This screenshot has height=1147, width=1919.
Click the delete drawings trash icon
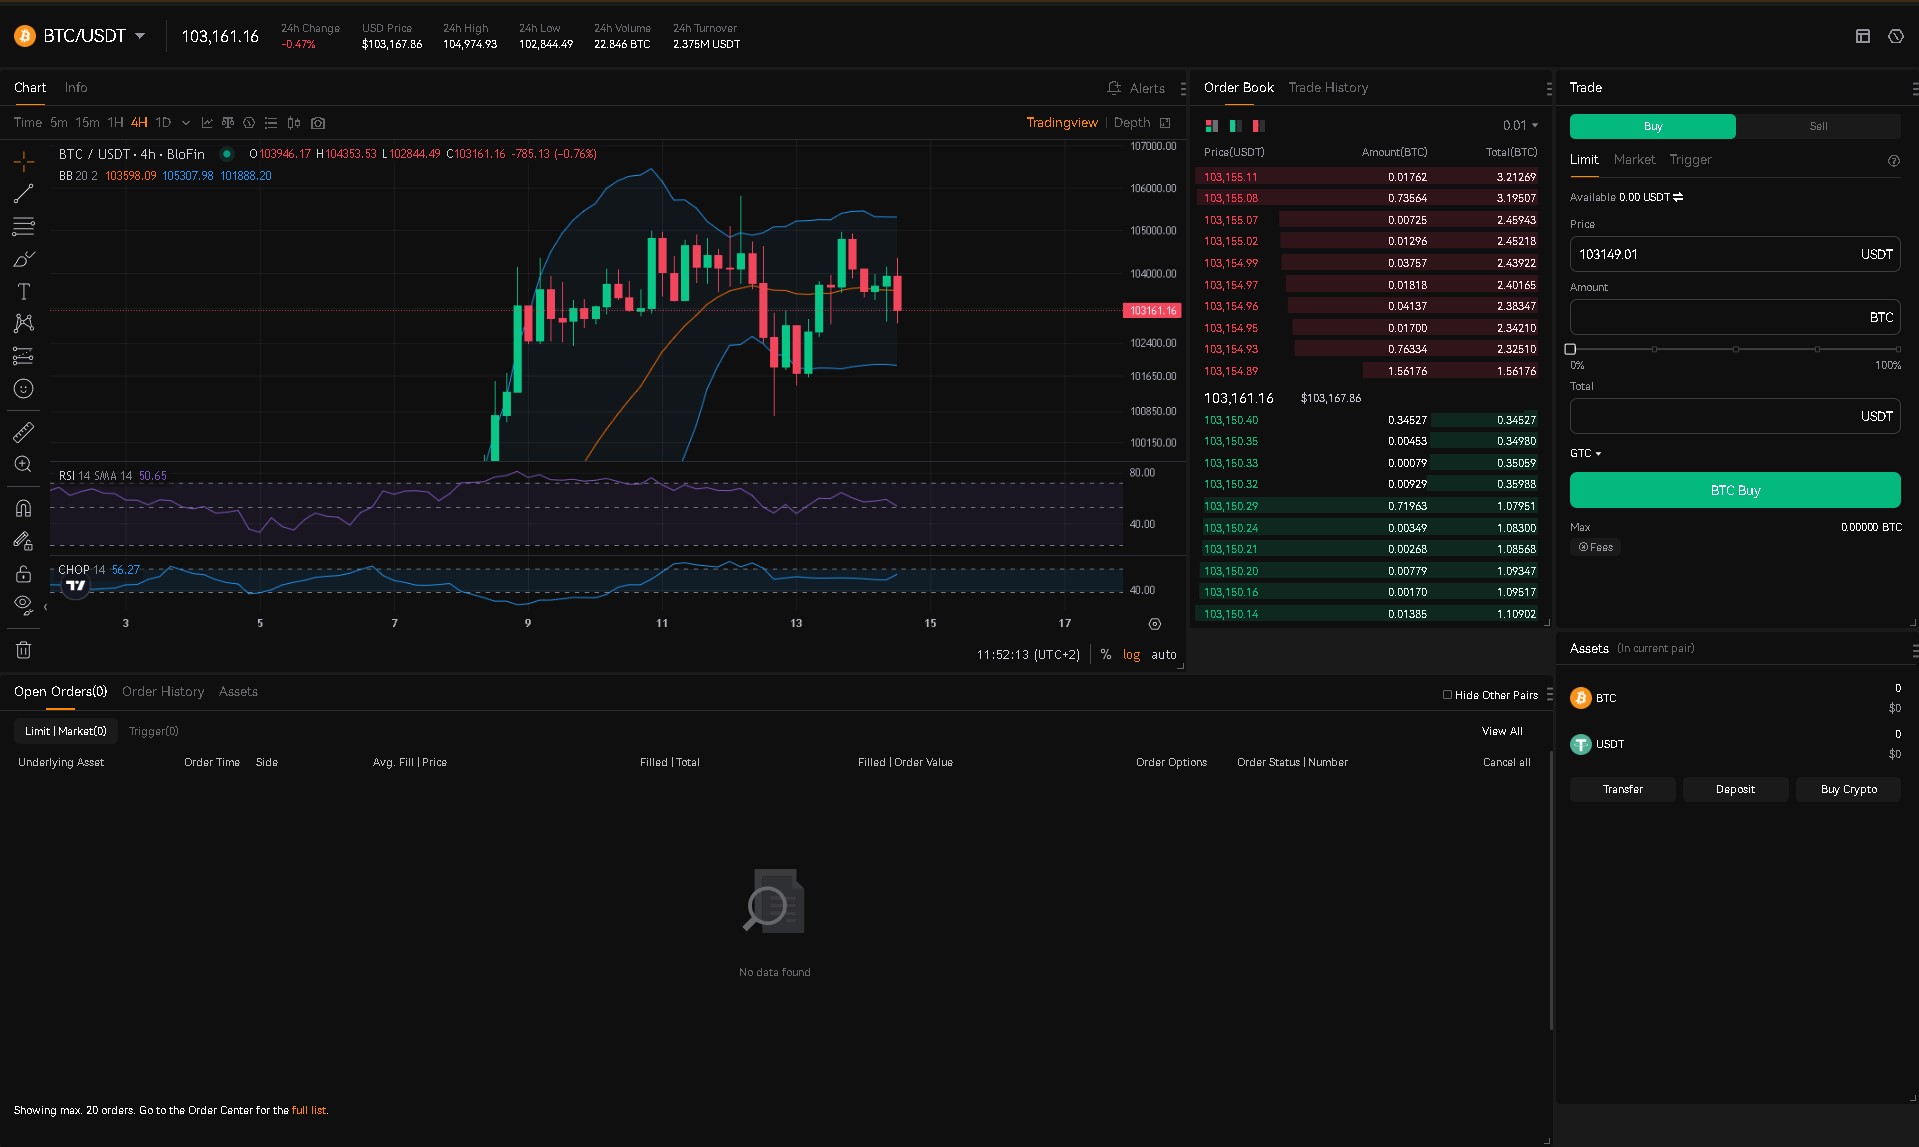(x=23, y=649)
